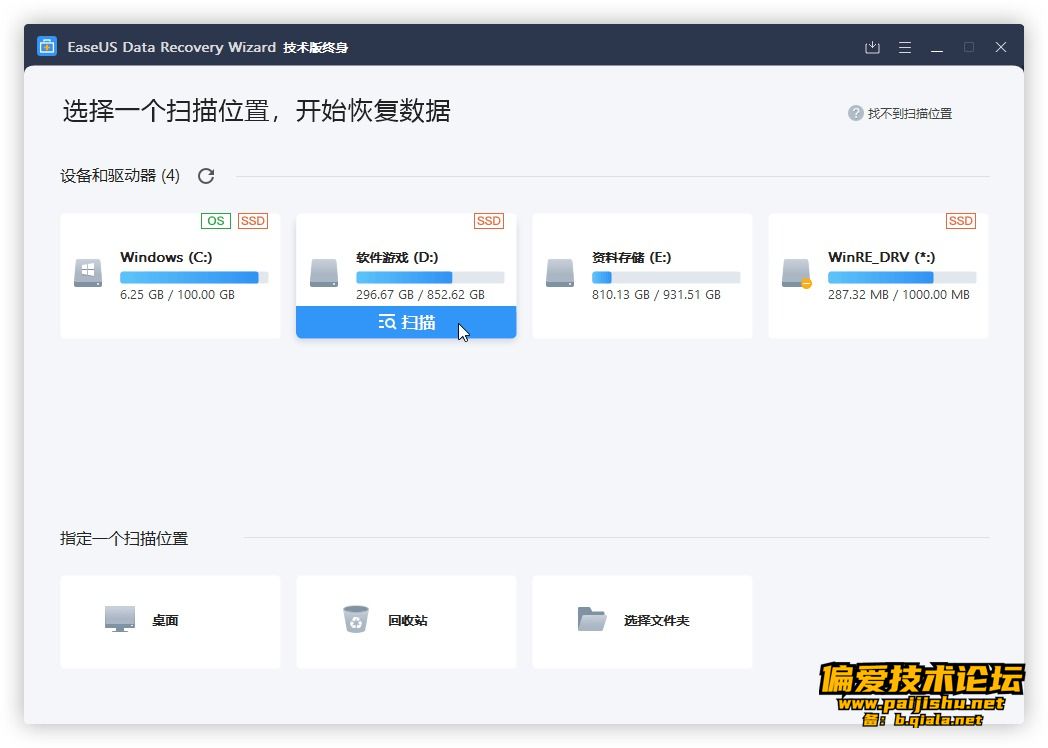
Task: Click the scan magnifier icon on 扫描 button
Action: pyautogui.click(x=387, y=322)
